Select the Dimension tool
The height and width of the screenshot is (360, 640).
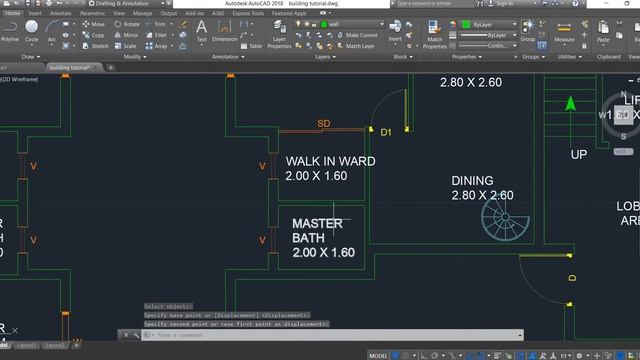(x=224, y=31)
